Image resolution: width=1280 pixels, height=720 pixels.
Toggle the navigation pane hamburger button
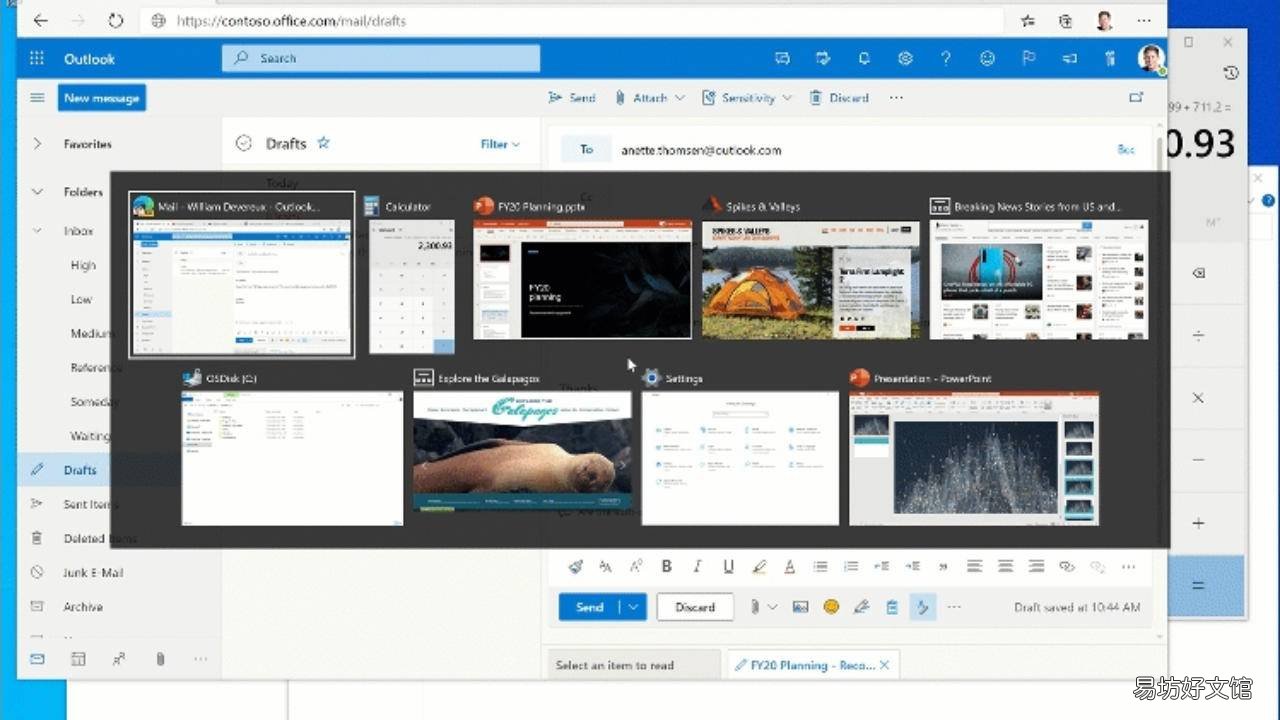[x=37, y=97]
